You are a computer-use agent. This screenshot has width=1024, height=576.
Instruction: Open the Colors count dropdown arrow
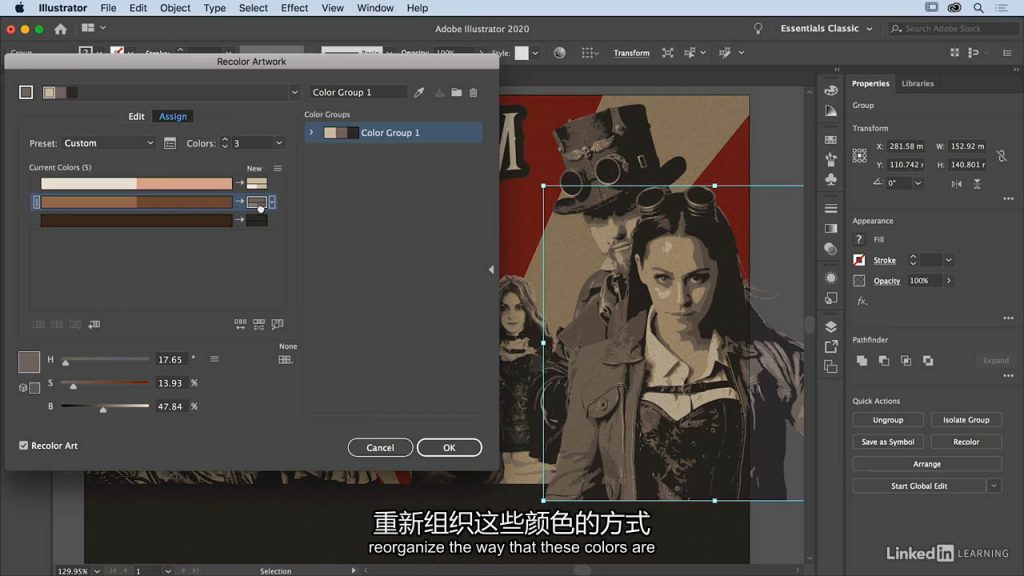click(279, 143)
